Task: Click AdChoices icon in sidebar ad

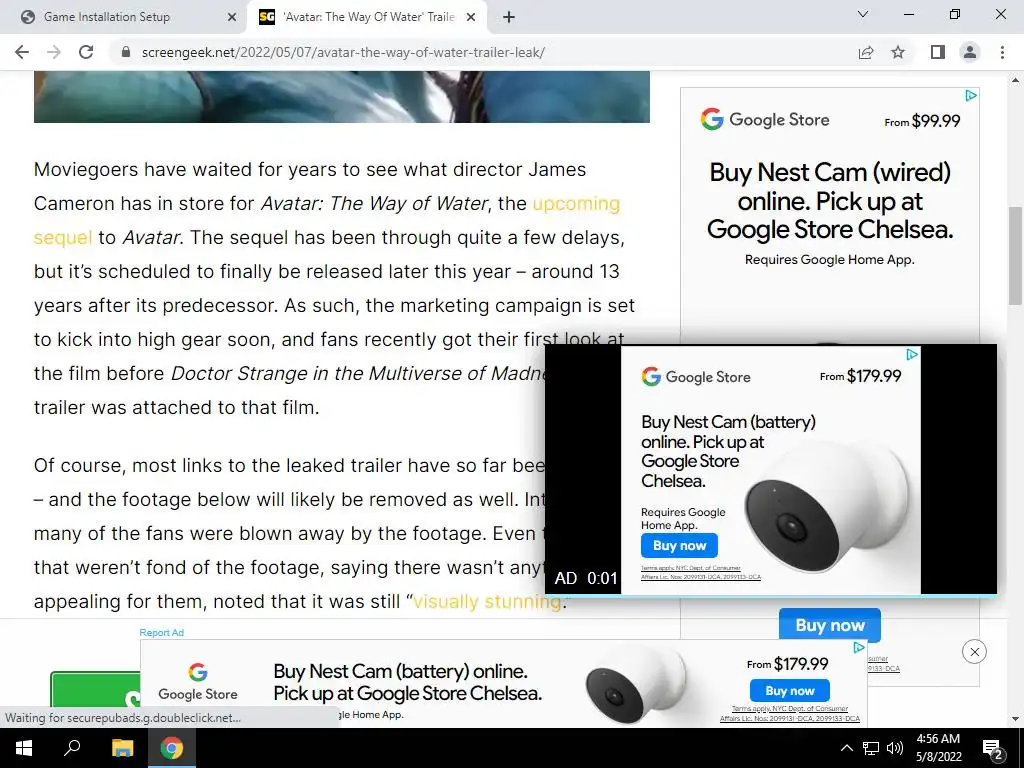Action: pos(971,96)
